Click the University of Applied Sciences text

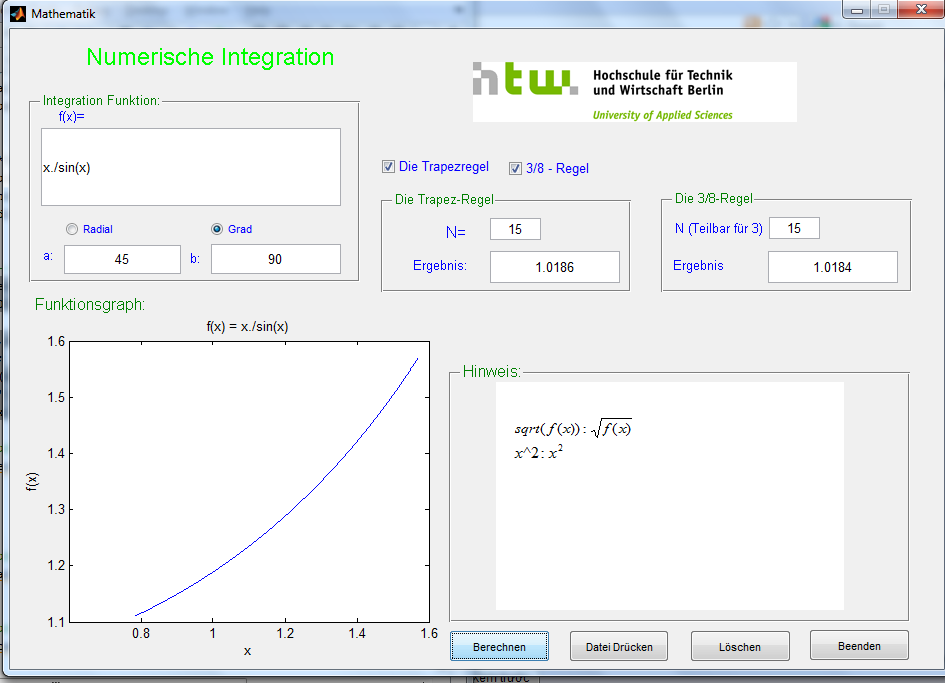tap(662, 115)
